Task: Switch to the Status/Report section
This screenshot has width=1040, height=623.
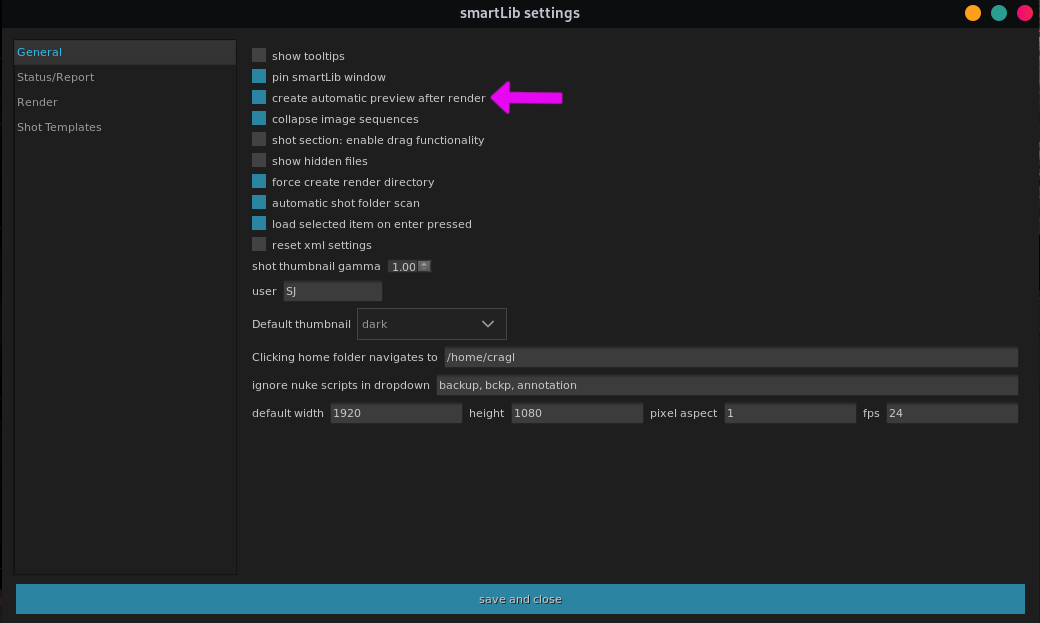Action: click(x=55, y=76)
